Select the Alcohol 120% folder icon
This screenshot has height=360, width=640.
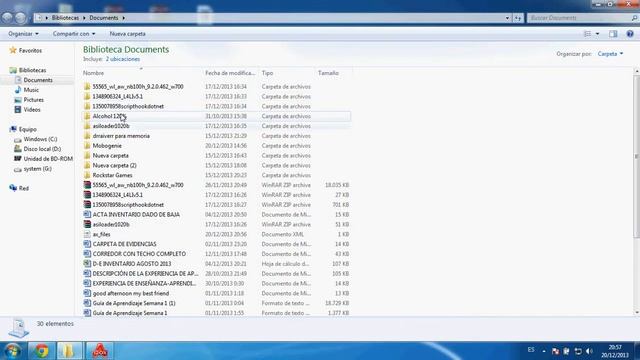pos(87,116)
